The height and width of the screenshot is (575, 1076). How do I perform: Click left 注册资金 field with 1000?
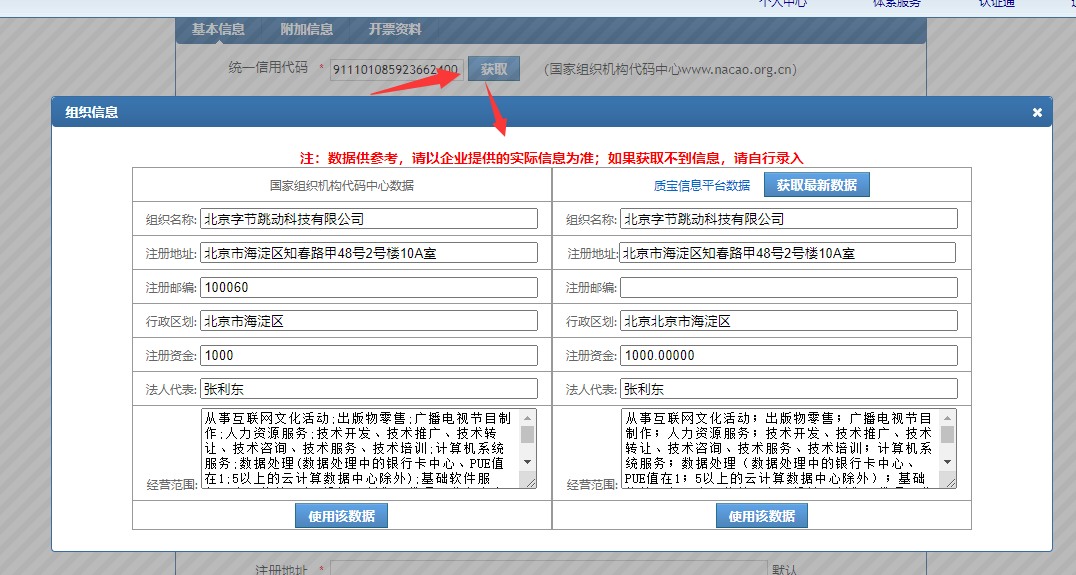coord(369,355)
